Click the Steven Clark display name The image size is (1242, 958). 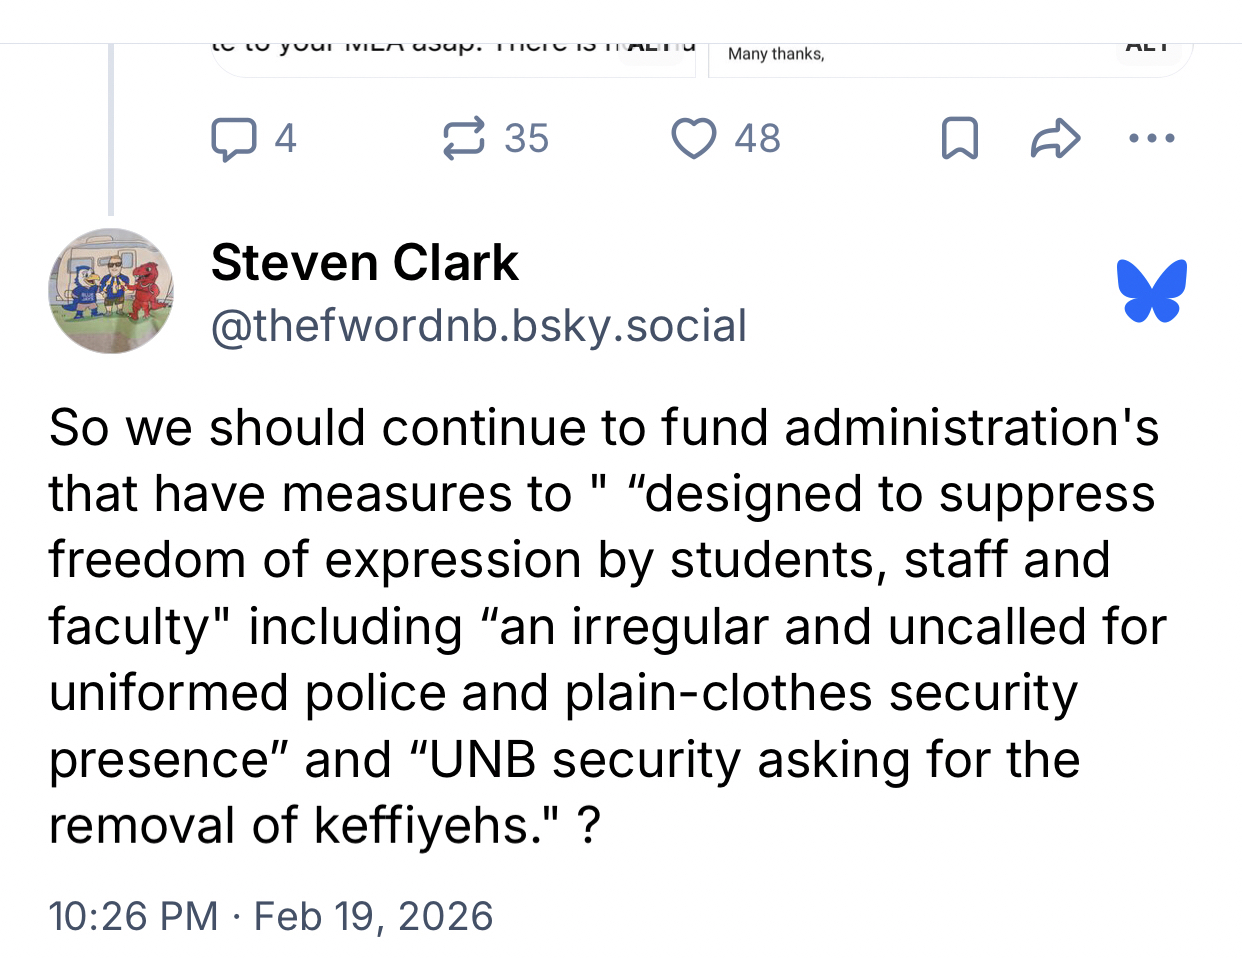(x=364, y=263)
